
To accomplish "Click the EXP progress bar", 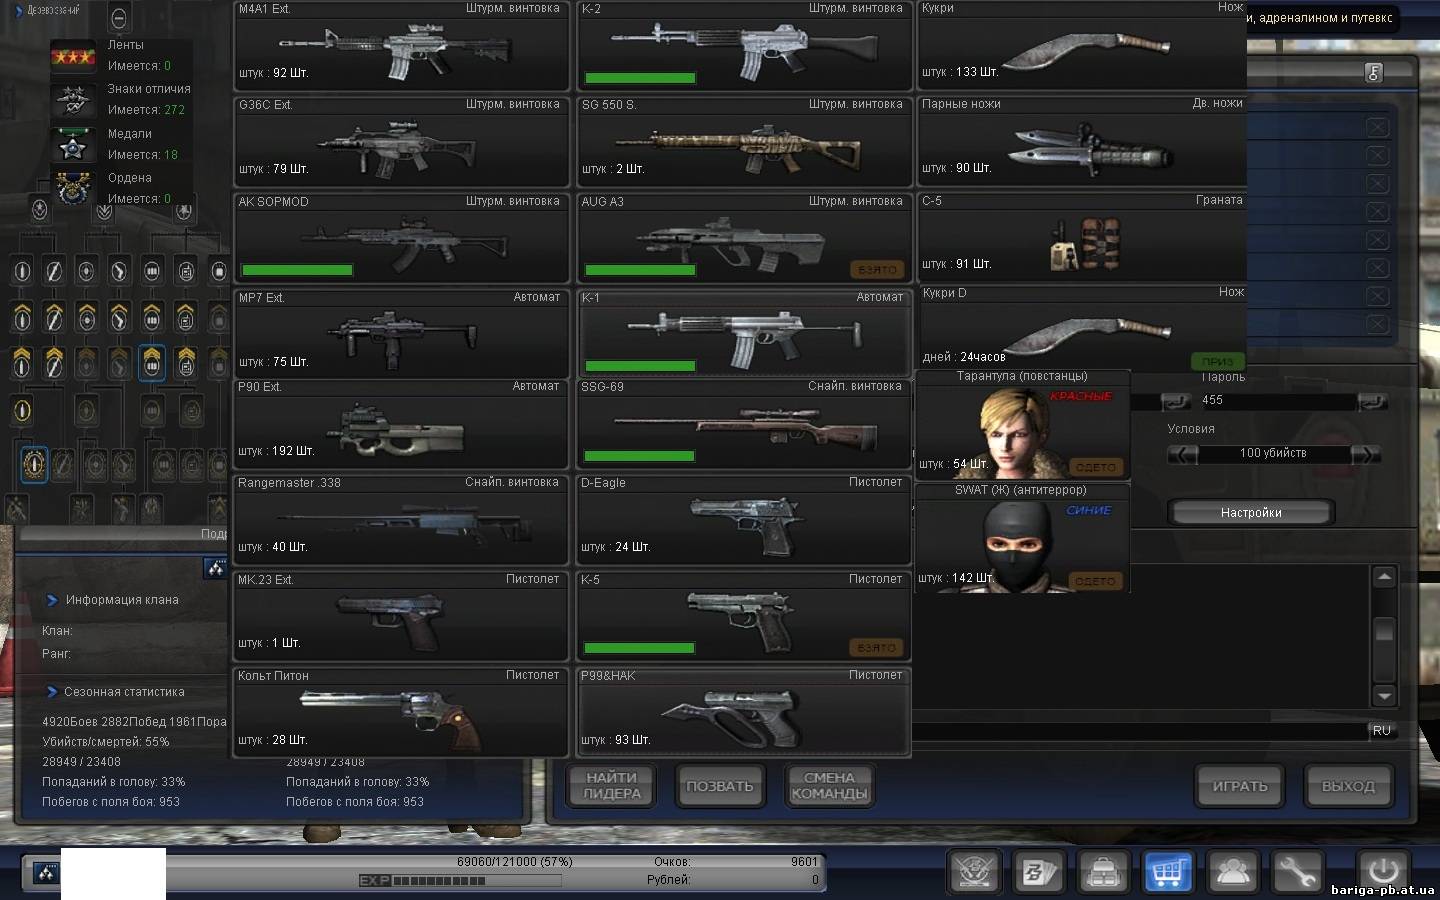I will pos(460,881).
